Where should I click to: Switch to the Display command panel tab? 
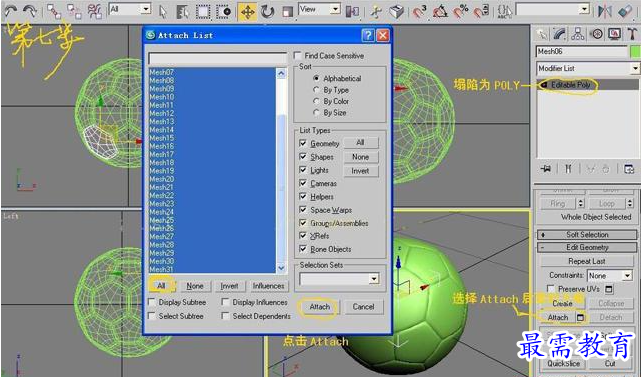614,34
